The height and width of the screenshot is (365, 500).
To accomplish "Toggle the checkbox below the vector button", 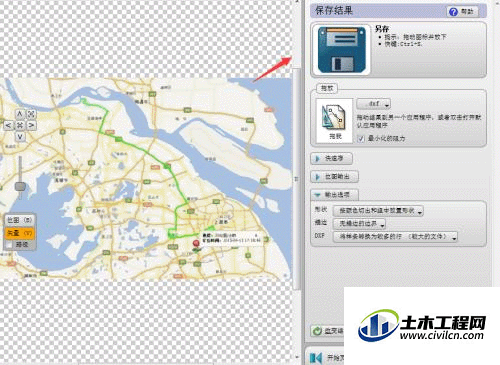I will click(x=9, y=245).
